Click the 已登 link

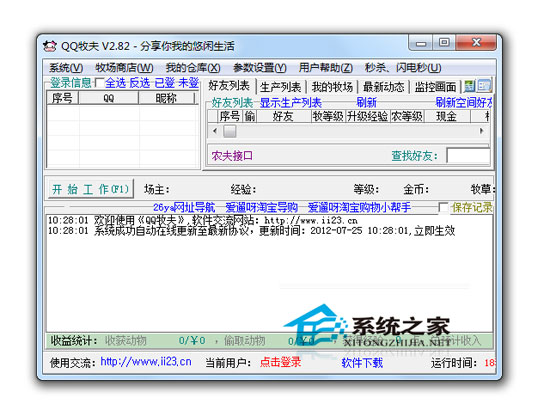pyautogui.click(x=164, y=83)
